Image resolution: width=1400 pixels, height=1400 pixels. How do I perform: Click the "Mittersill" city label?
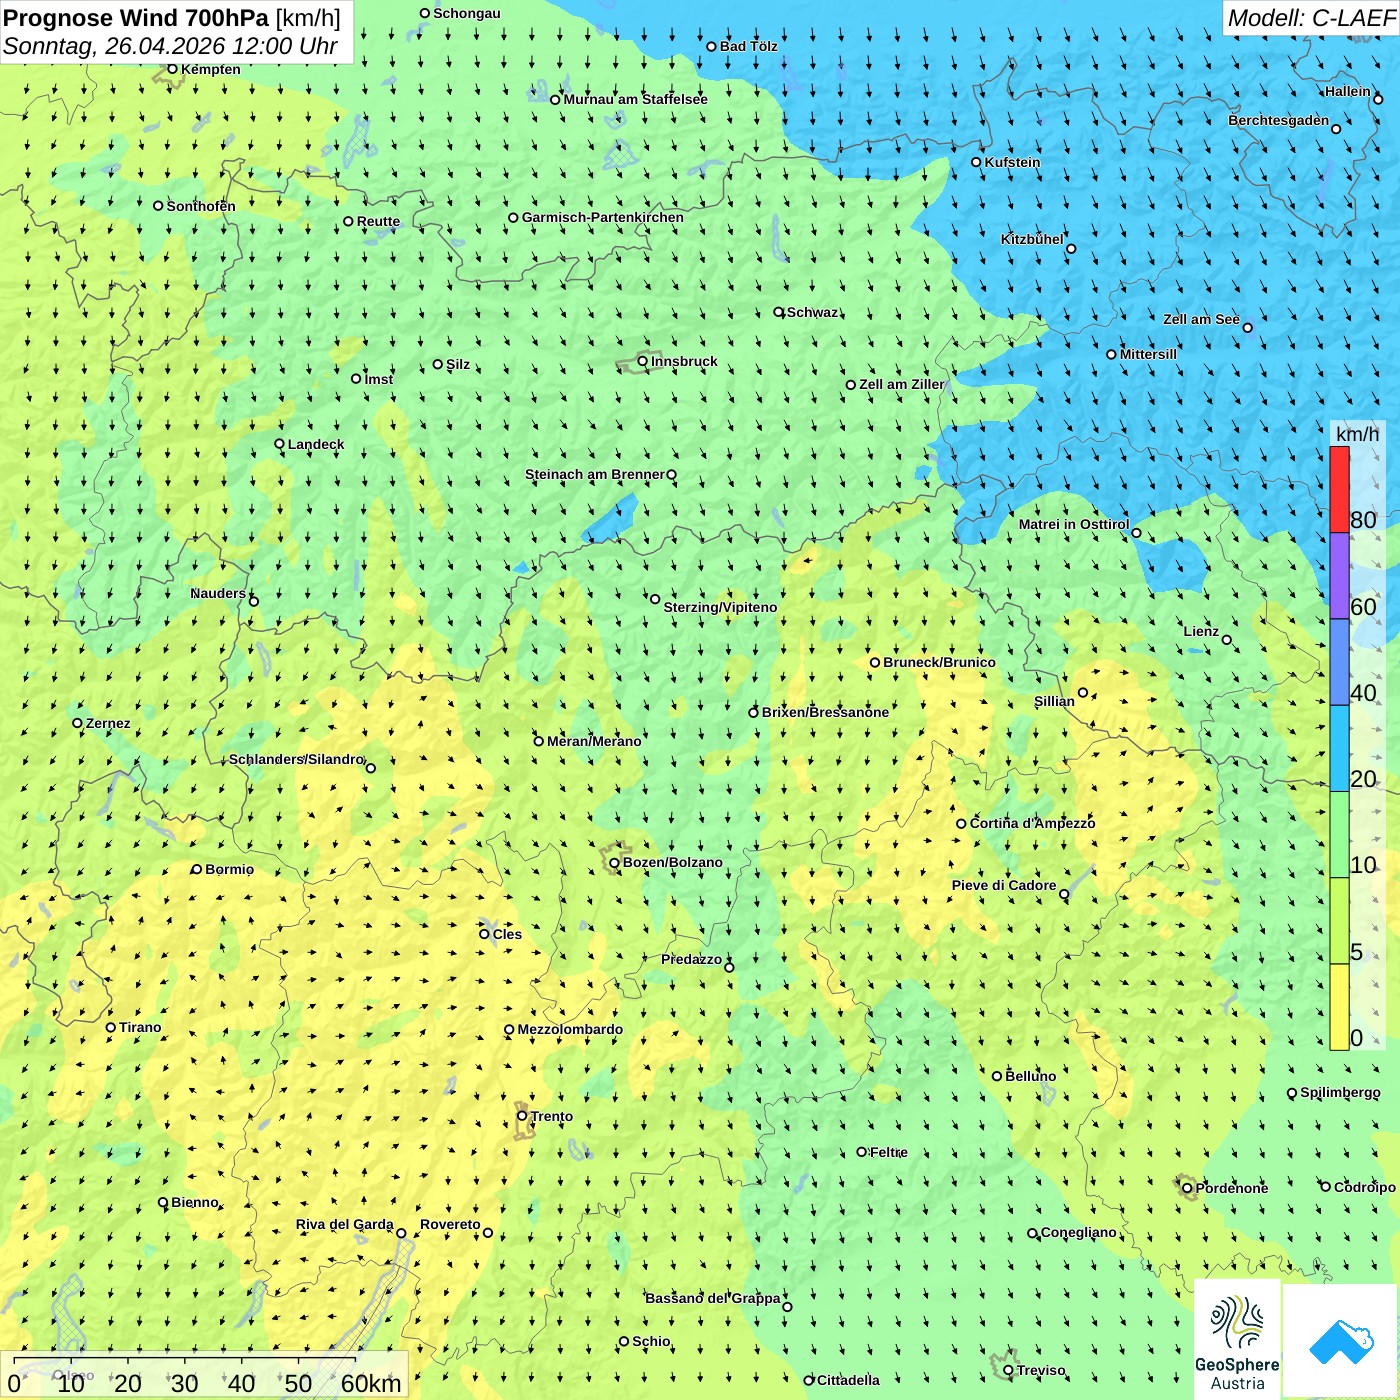click(1148, 354)
